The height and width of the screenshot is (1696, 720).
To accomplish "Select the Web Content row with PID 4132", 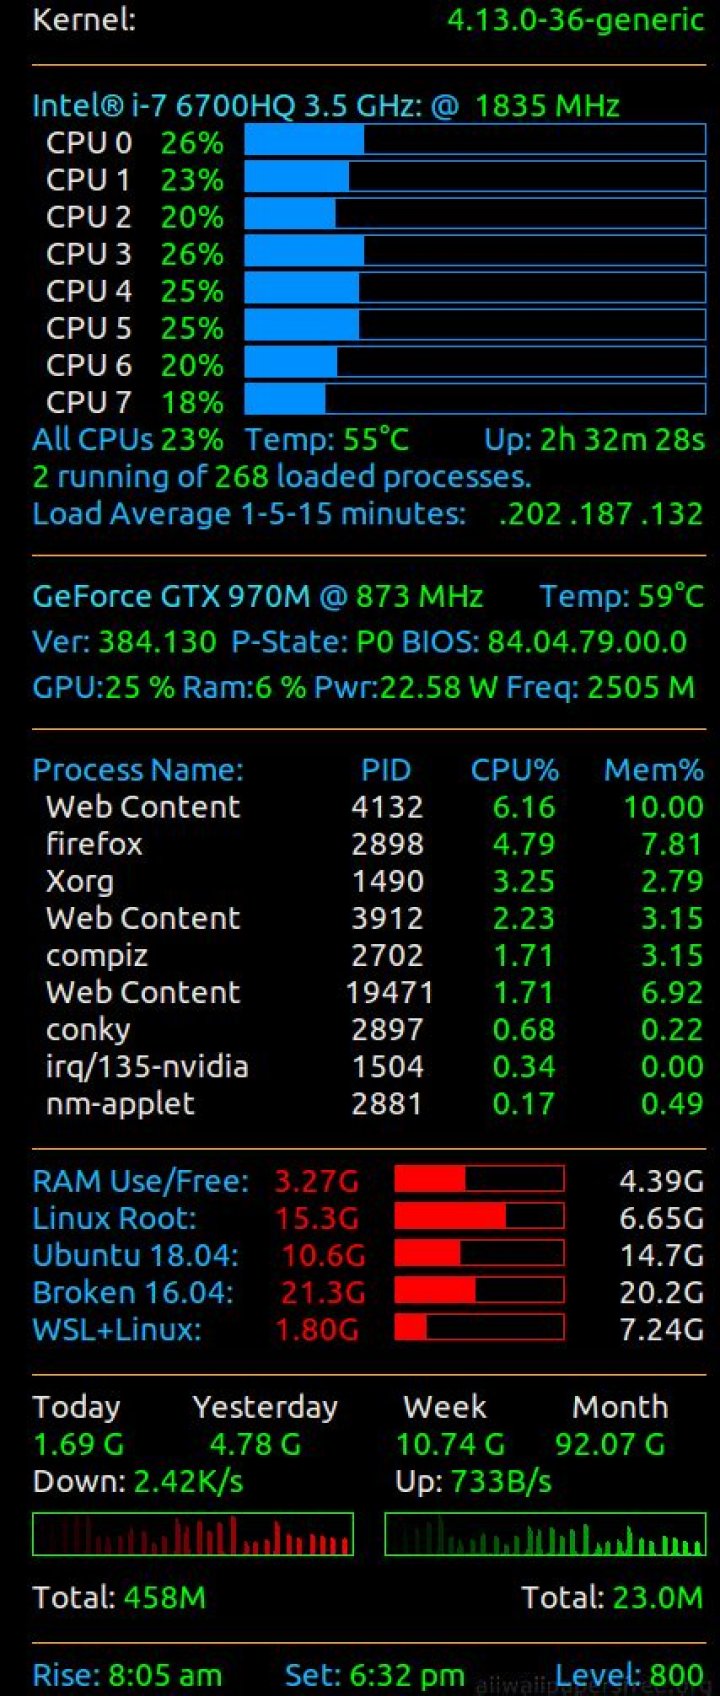I will [x=375, y=806].
